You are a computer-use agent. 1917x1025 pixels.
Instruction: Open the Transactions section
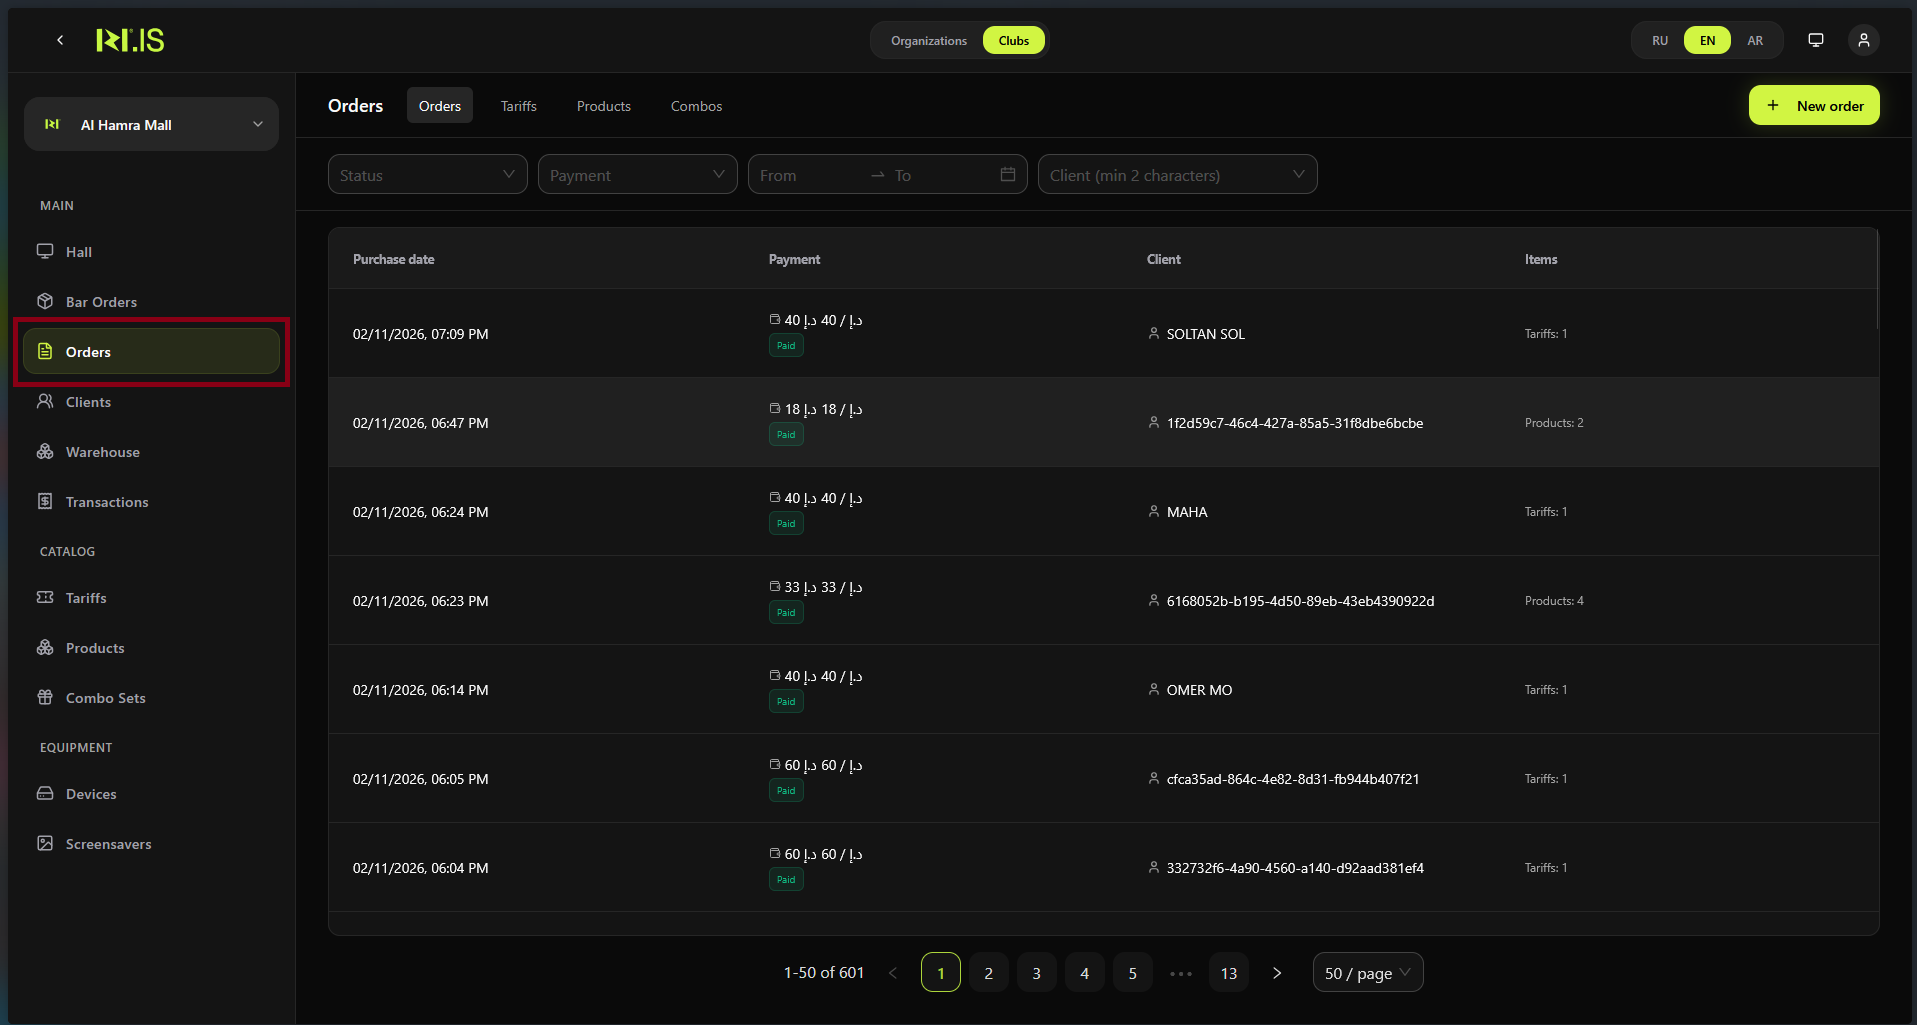pos(106,501)
